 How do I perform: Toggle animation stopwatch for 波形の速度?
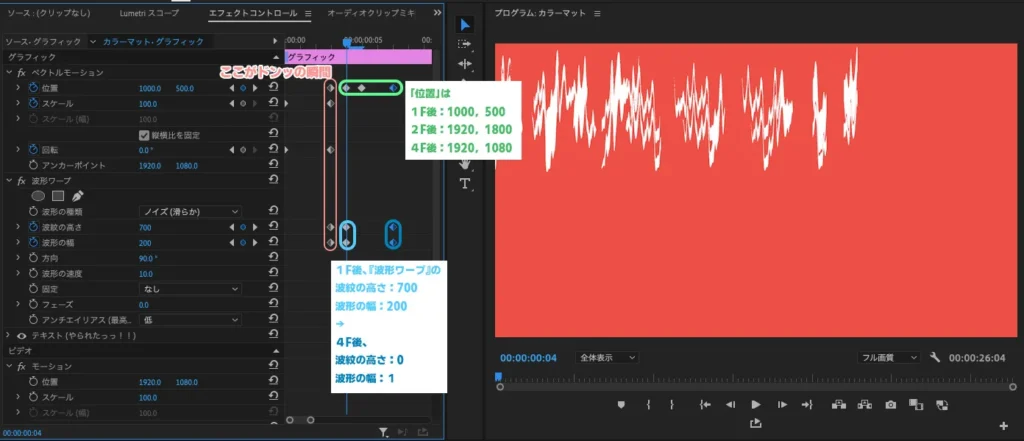click(x=34, y=274)
